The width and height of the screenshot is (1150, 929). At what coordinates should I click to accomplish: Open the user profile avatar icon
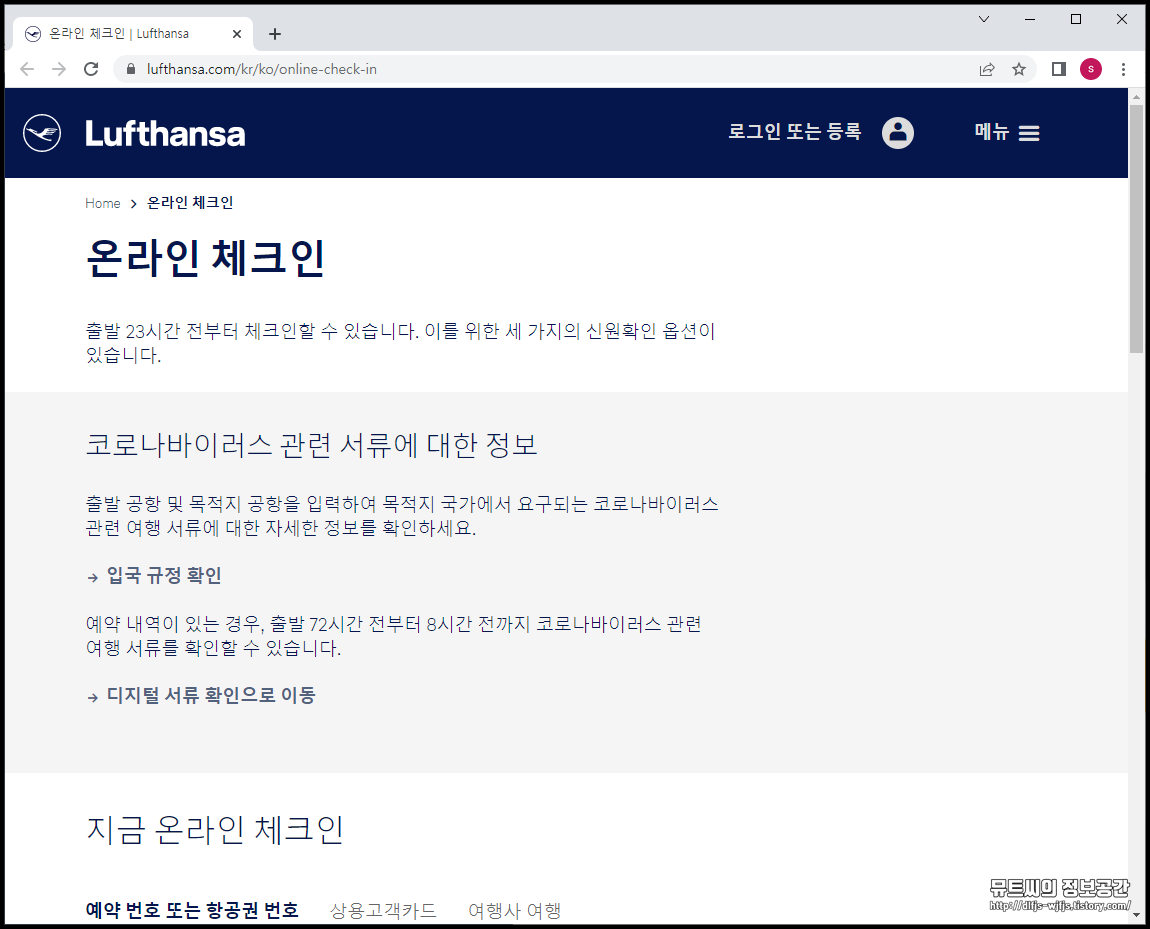(x=898, y=133)
